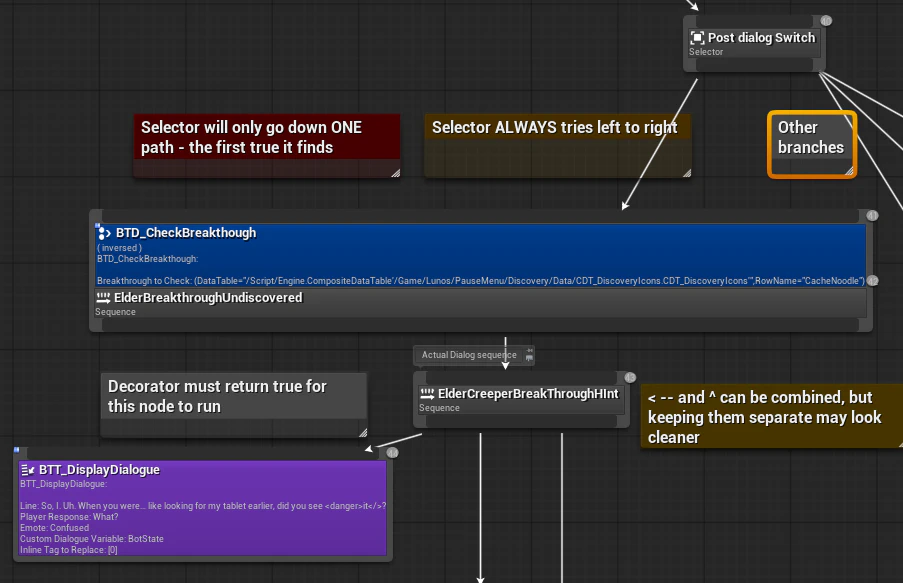The height and width of the screenshot is (583, 903).
Task: Click the resize grip of Decorator must return comment
Action: (363, 433)
